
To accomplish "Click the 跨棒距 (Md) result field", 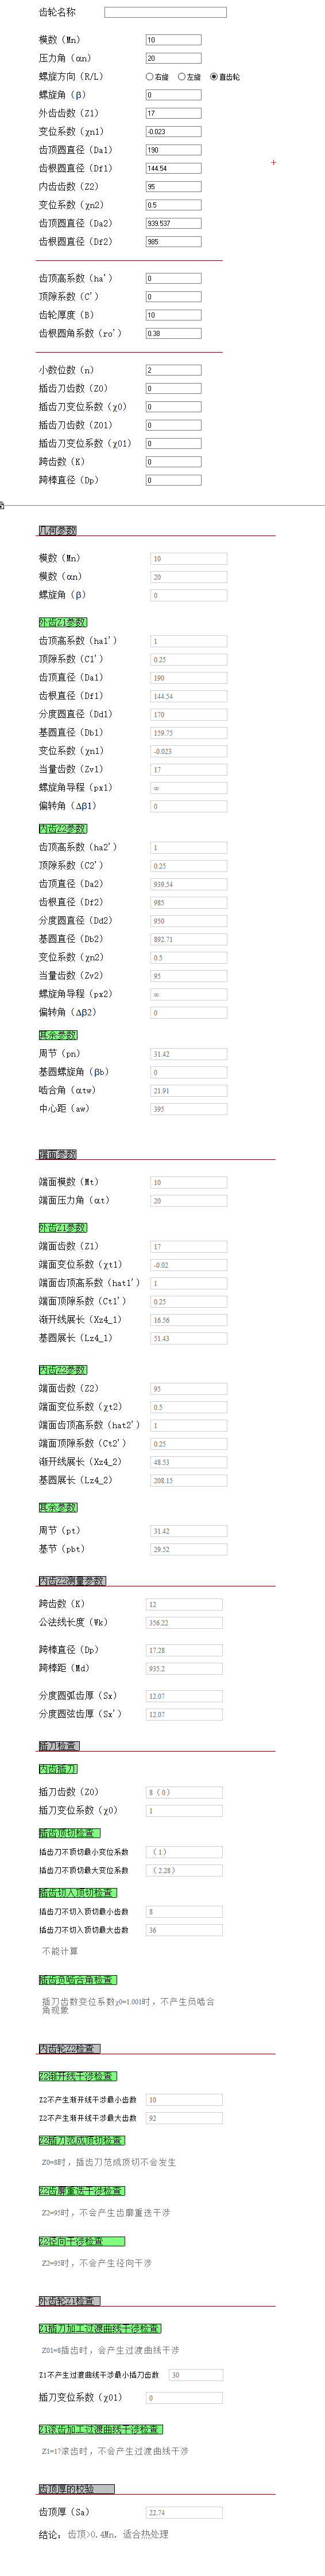I will 184,1669.
